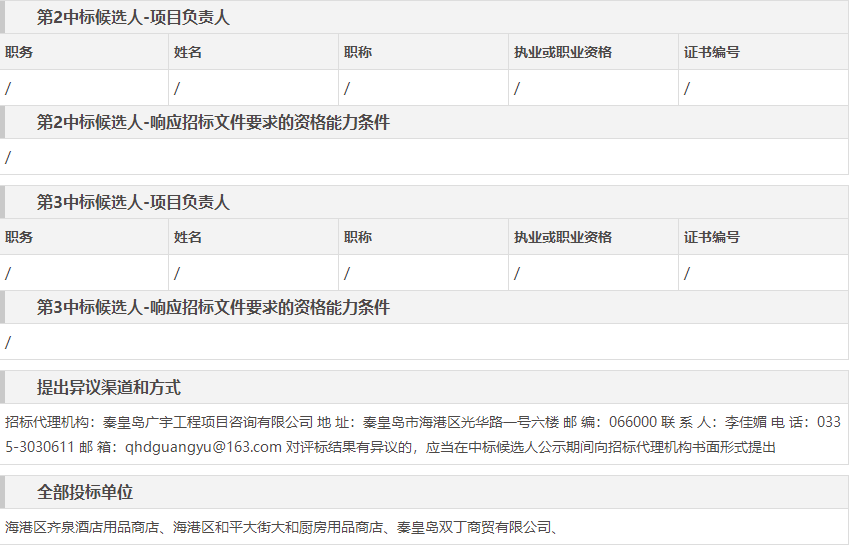Click the qhdguangyu@163.com email address
The image size is (850, 546).
click(x=203, y=447)
